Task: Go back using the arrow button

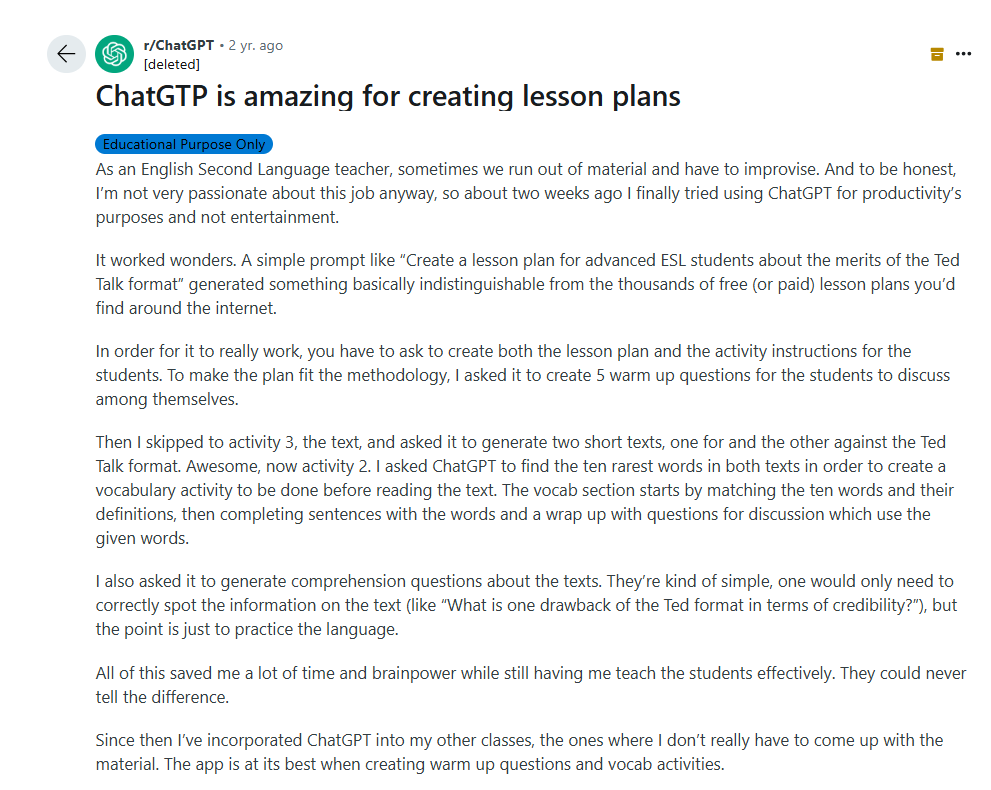Action: (66, 54)
